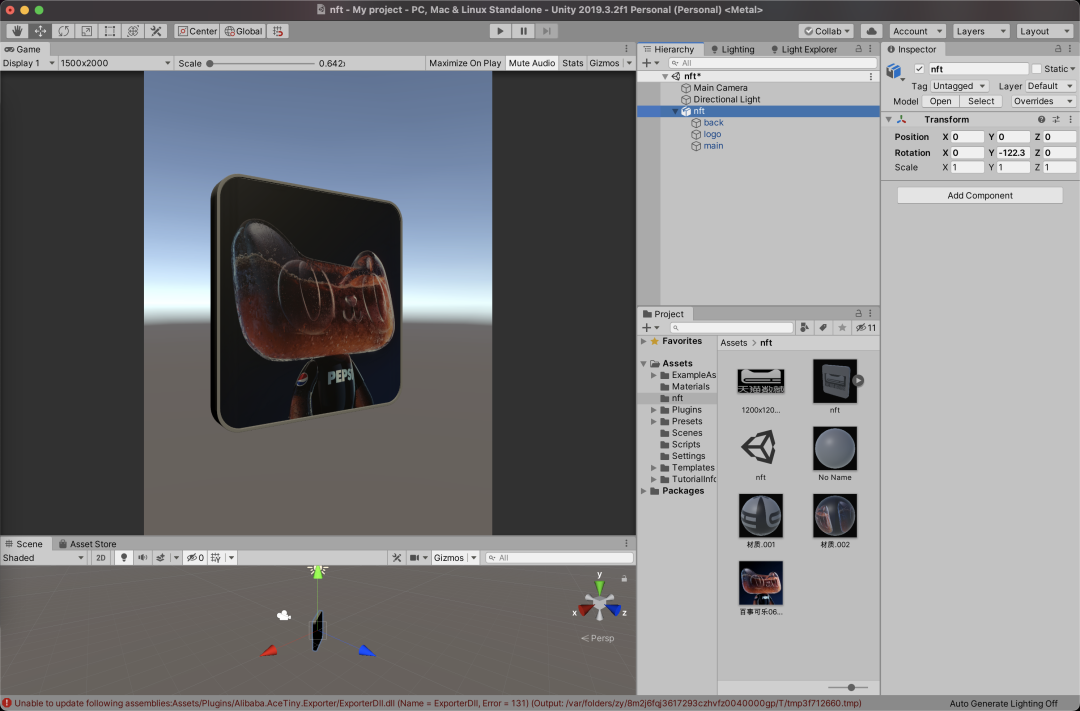Click the orientation gizmo green Y axis
Screen dimensions: 1080x711
pyautogui.click(x=599, y=586)
